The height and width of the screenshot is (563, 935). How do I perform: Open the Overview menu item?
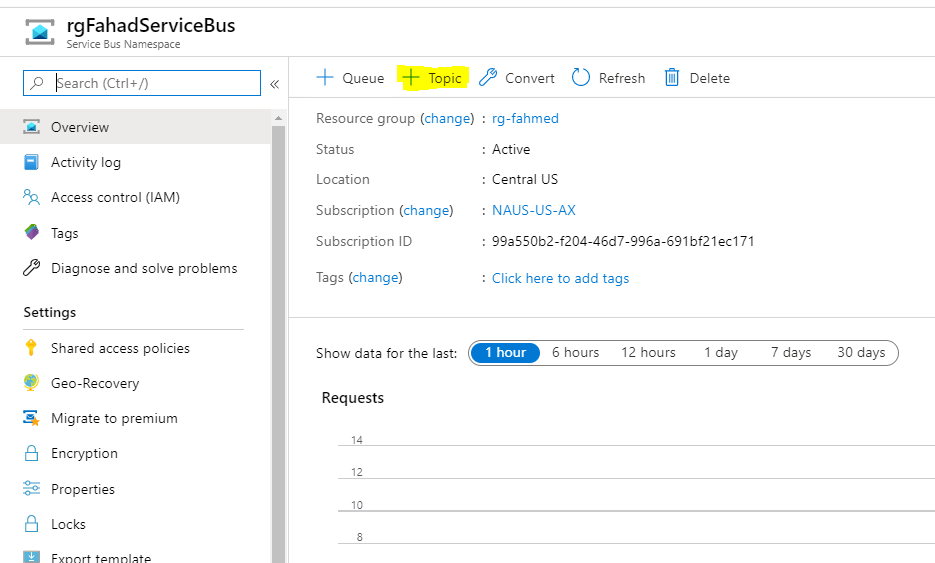pos(135,127)
